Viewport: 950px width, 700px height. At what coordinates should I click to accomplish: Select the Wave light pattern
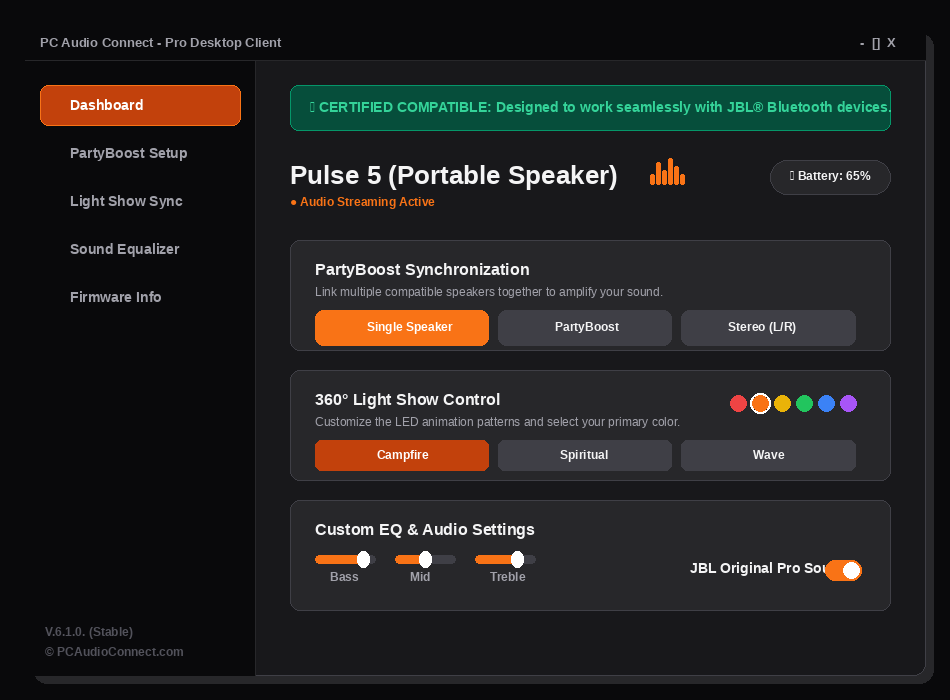pos(768,455)
